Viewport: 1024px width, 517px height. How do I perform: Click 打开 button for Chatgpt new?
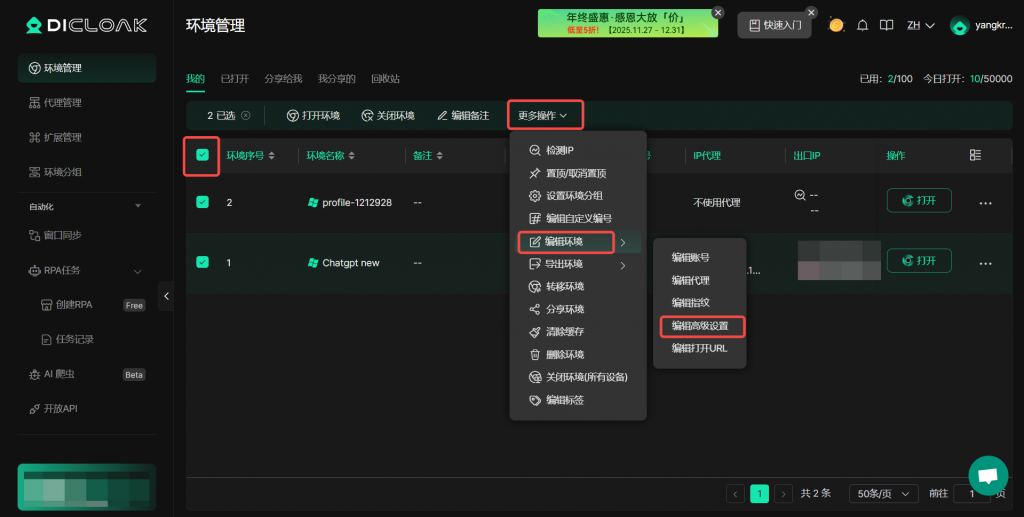point(918,261)
